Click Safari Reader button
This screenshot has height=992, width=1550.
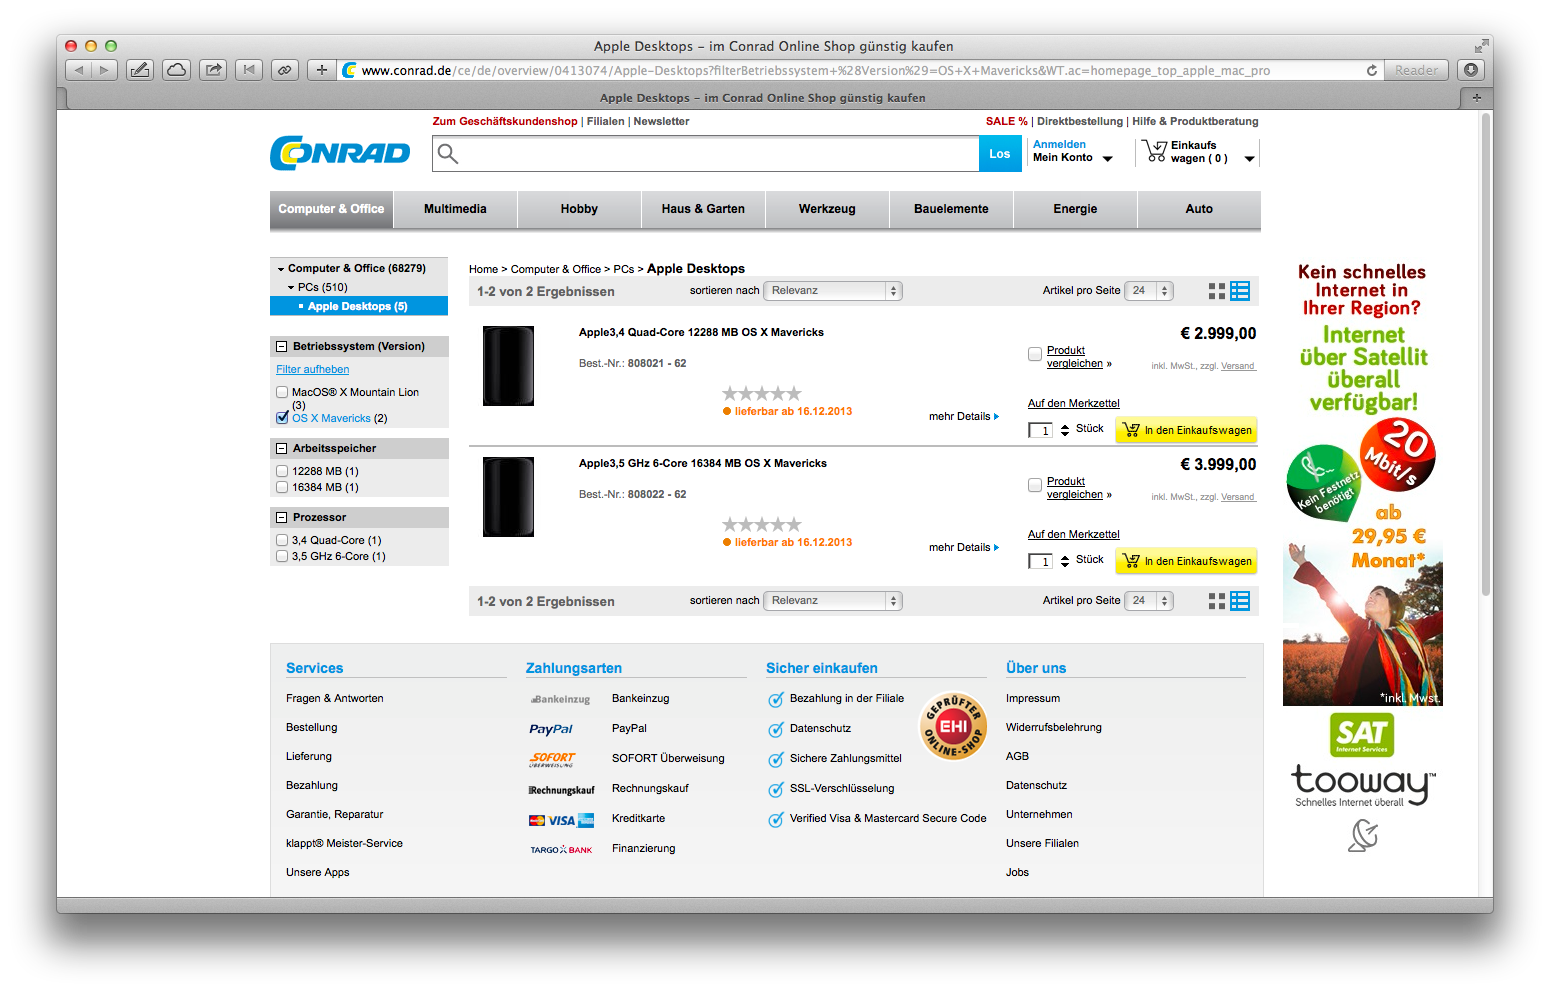[1416, 70]
